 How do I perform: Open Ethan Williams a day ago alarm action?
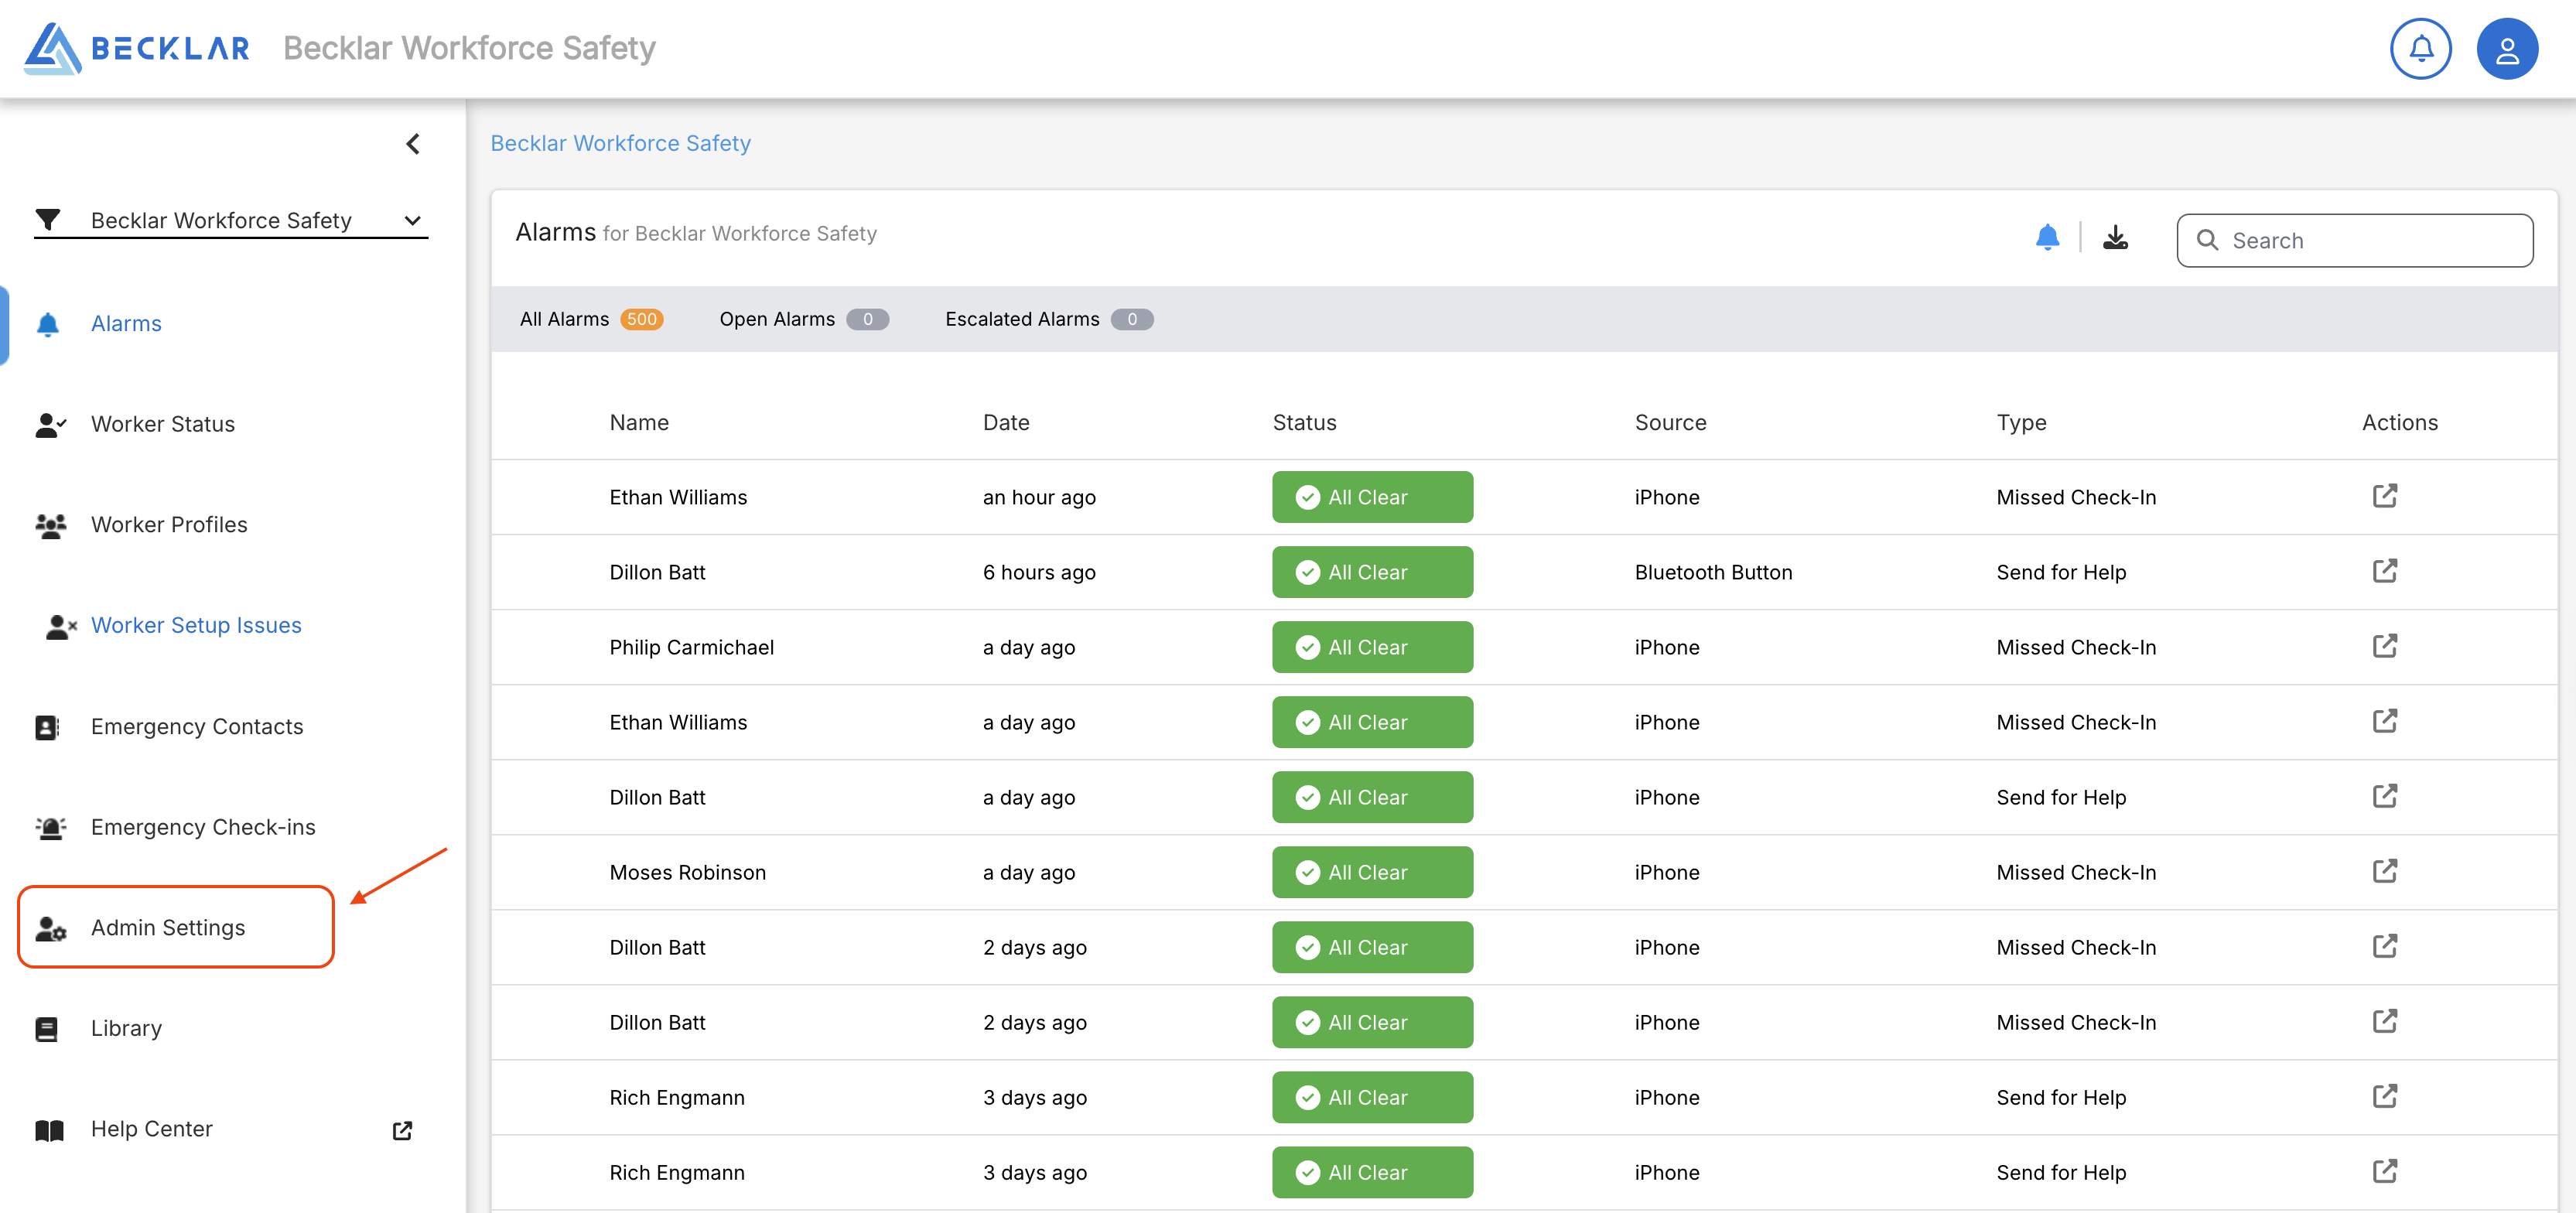click(2385, 721)
